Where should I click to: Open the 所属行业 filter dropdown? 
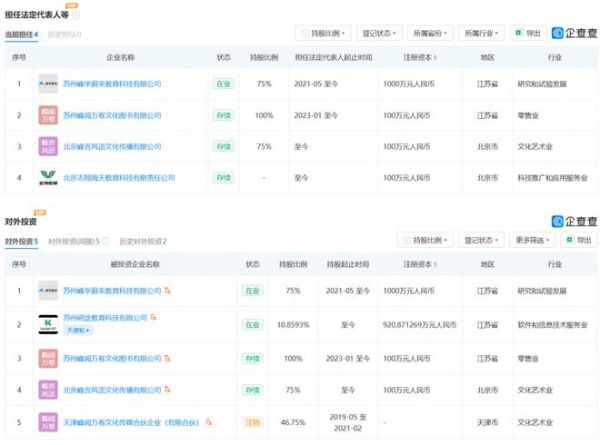coord(483,33)
